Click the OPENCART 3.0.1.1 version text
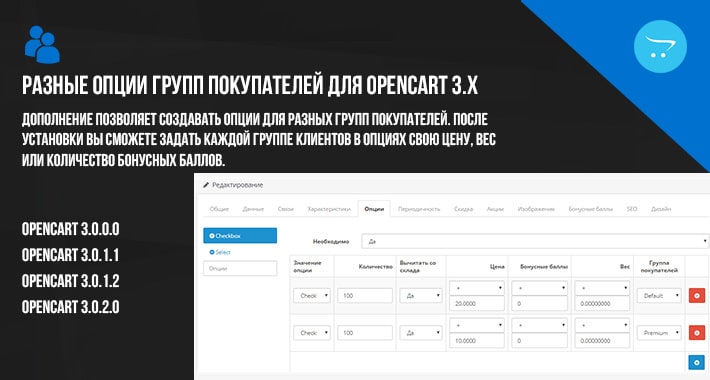 (70, 255)
